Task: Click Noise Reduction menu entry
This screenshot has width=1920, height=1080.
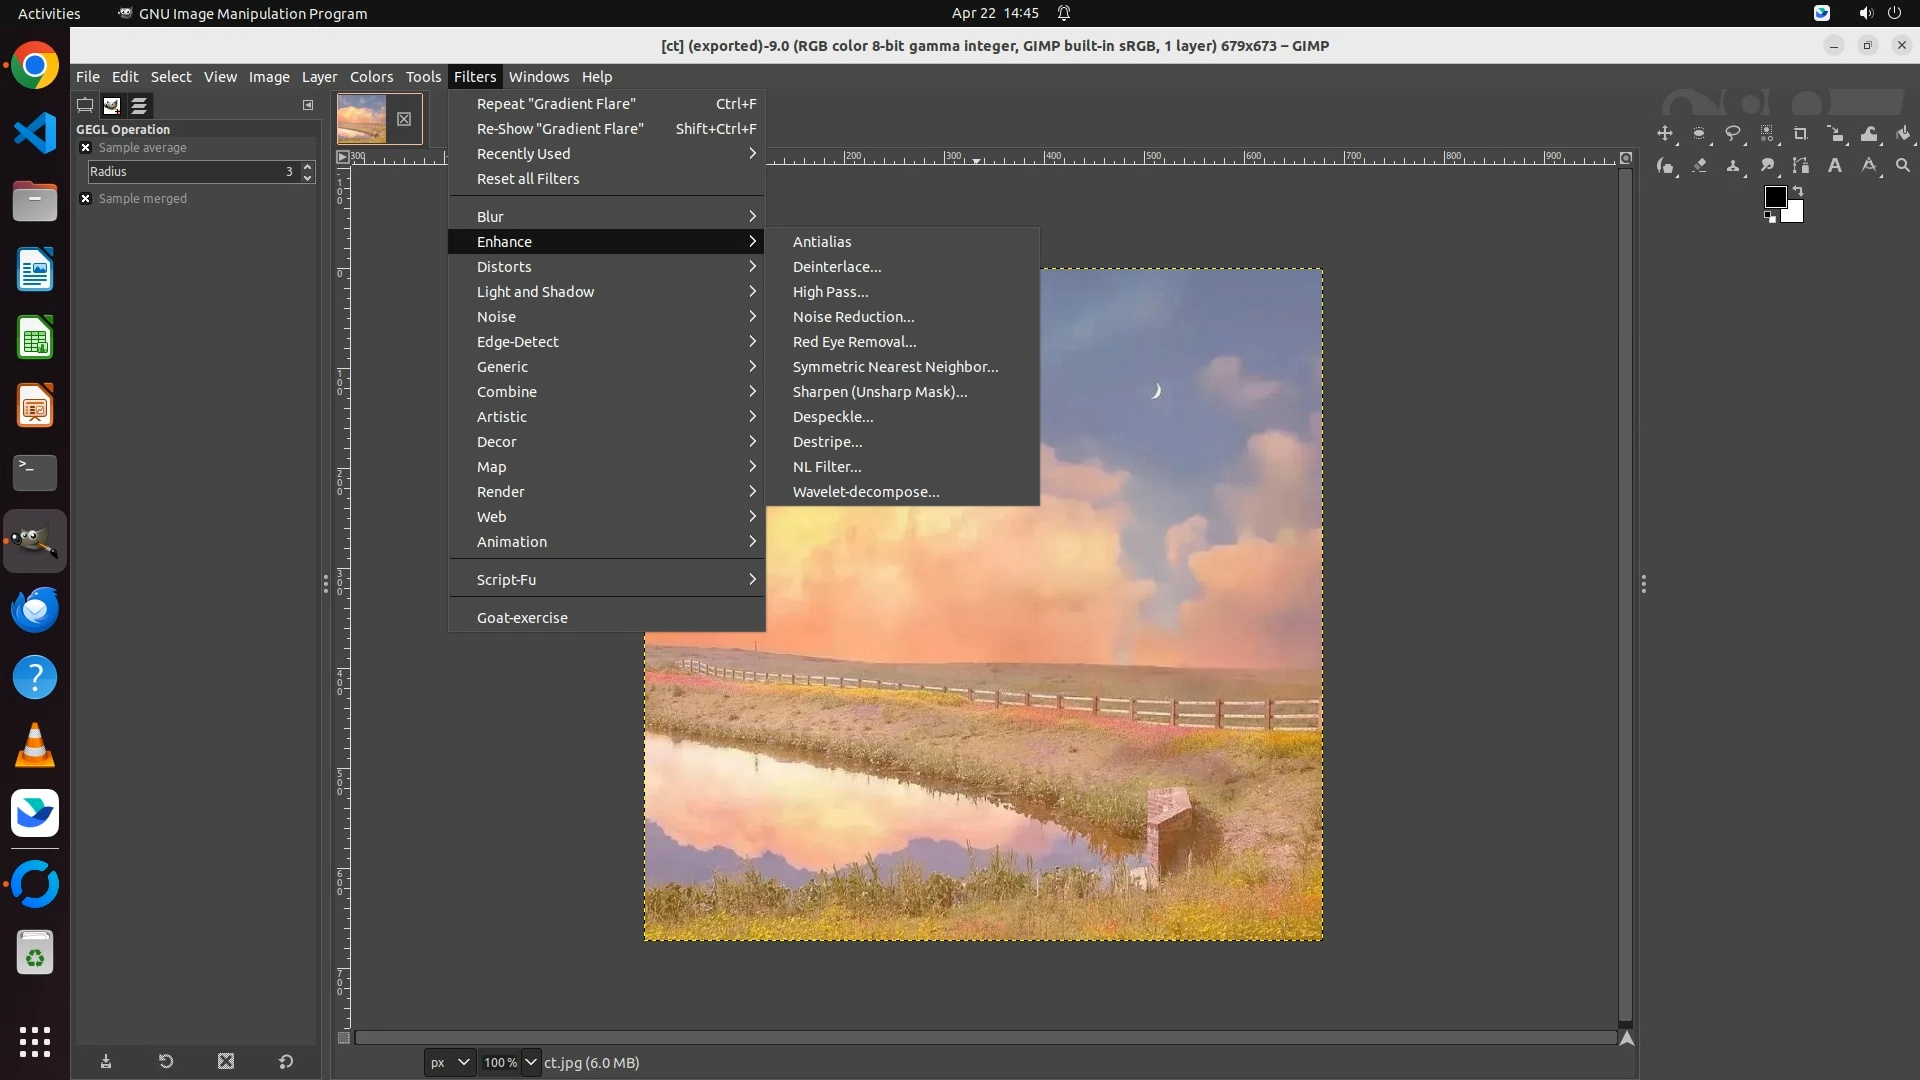Action: [853, 317]
